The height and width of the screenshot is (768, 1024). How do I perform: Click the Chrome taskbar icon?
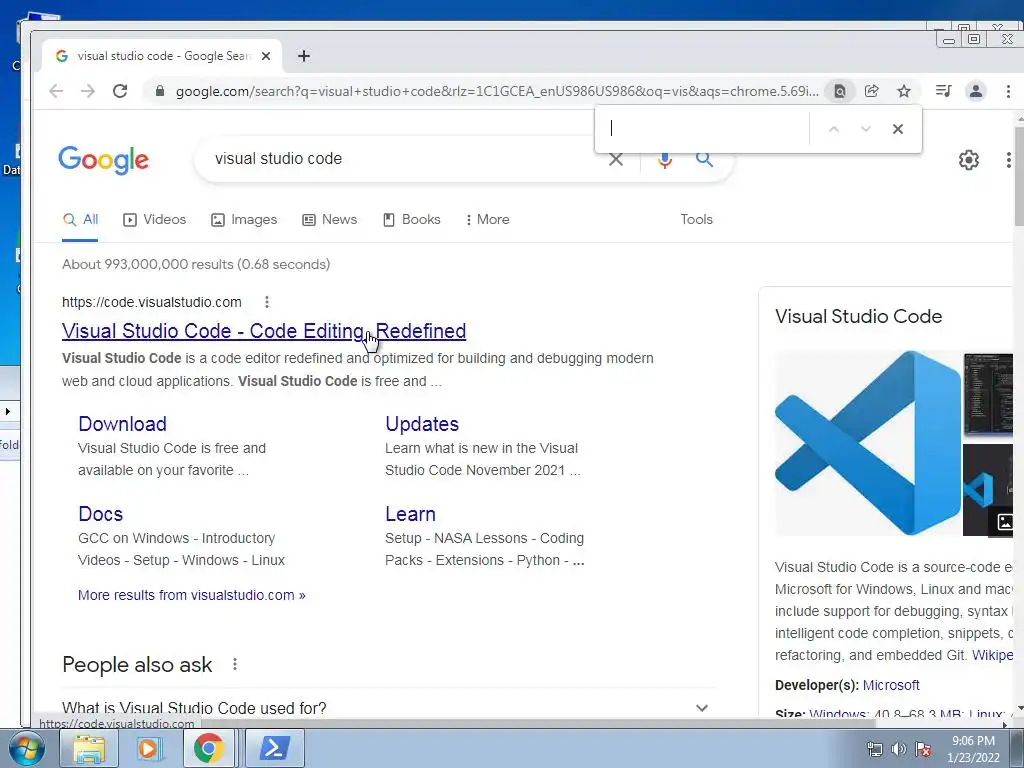pyautogui.click(x=208, y=748)
